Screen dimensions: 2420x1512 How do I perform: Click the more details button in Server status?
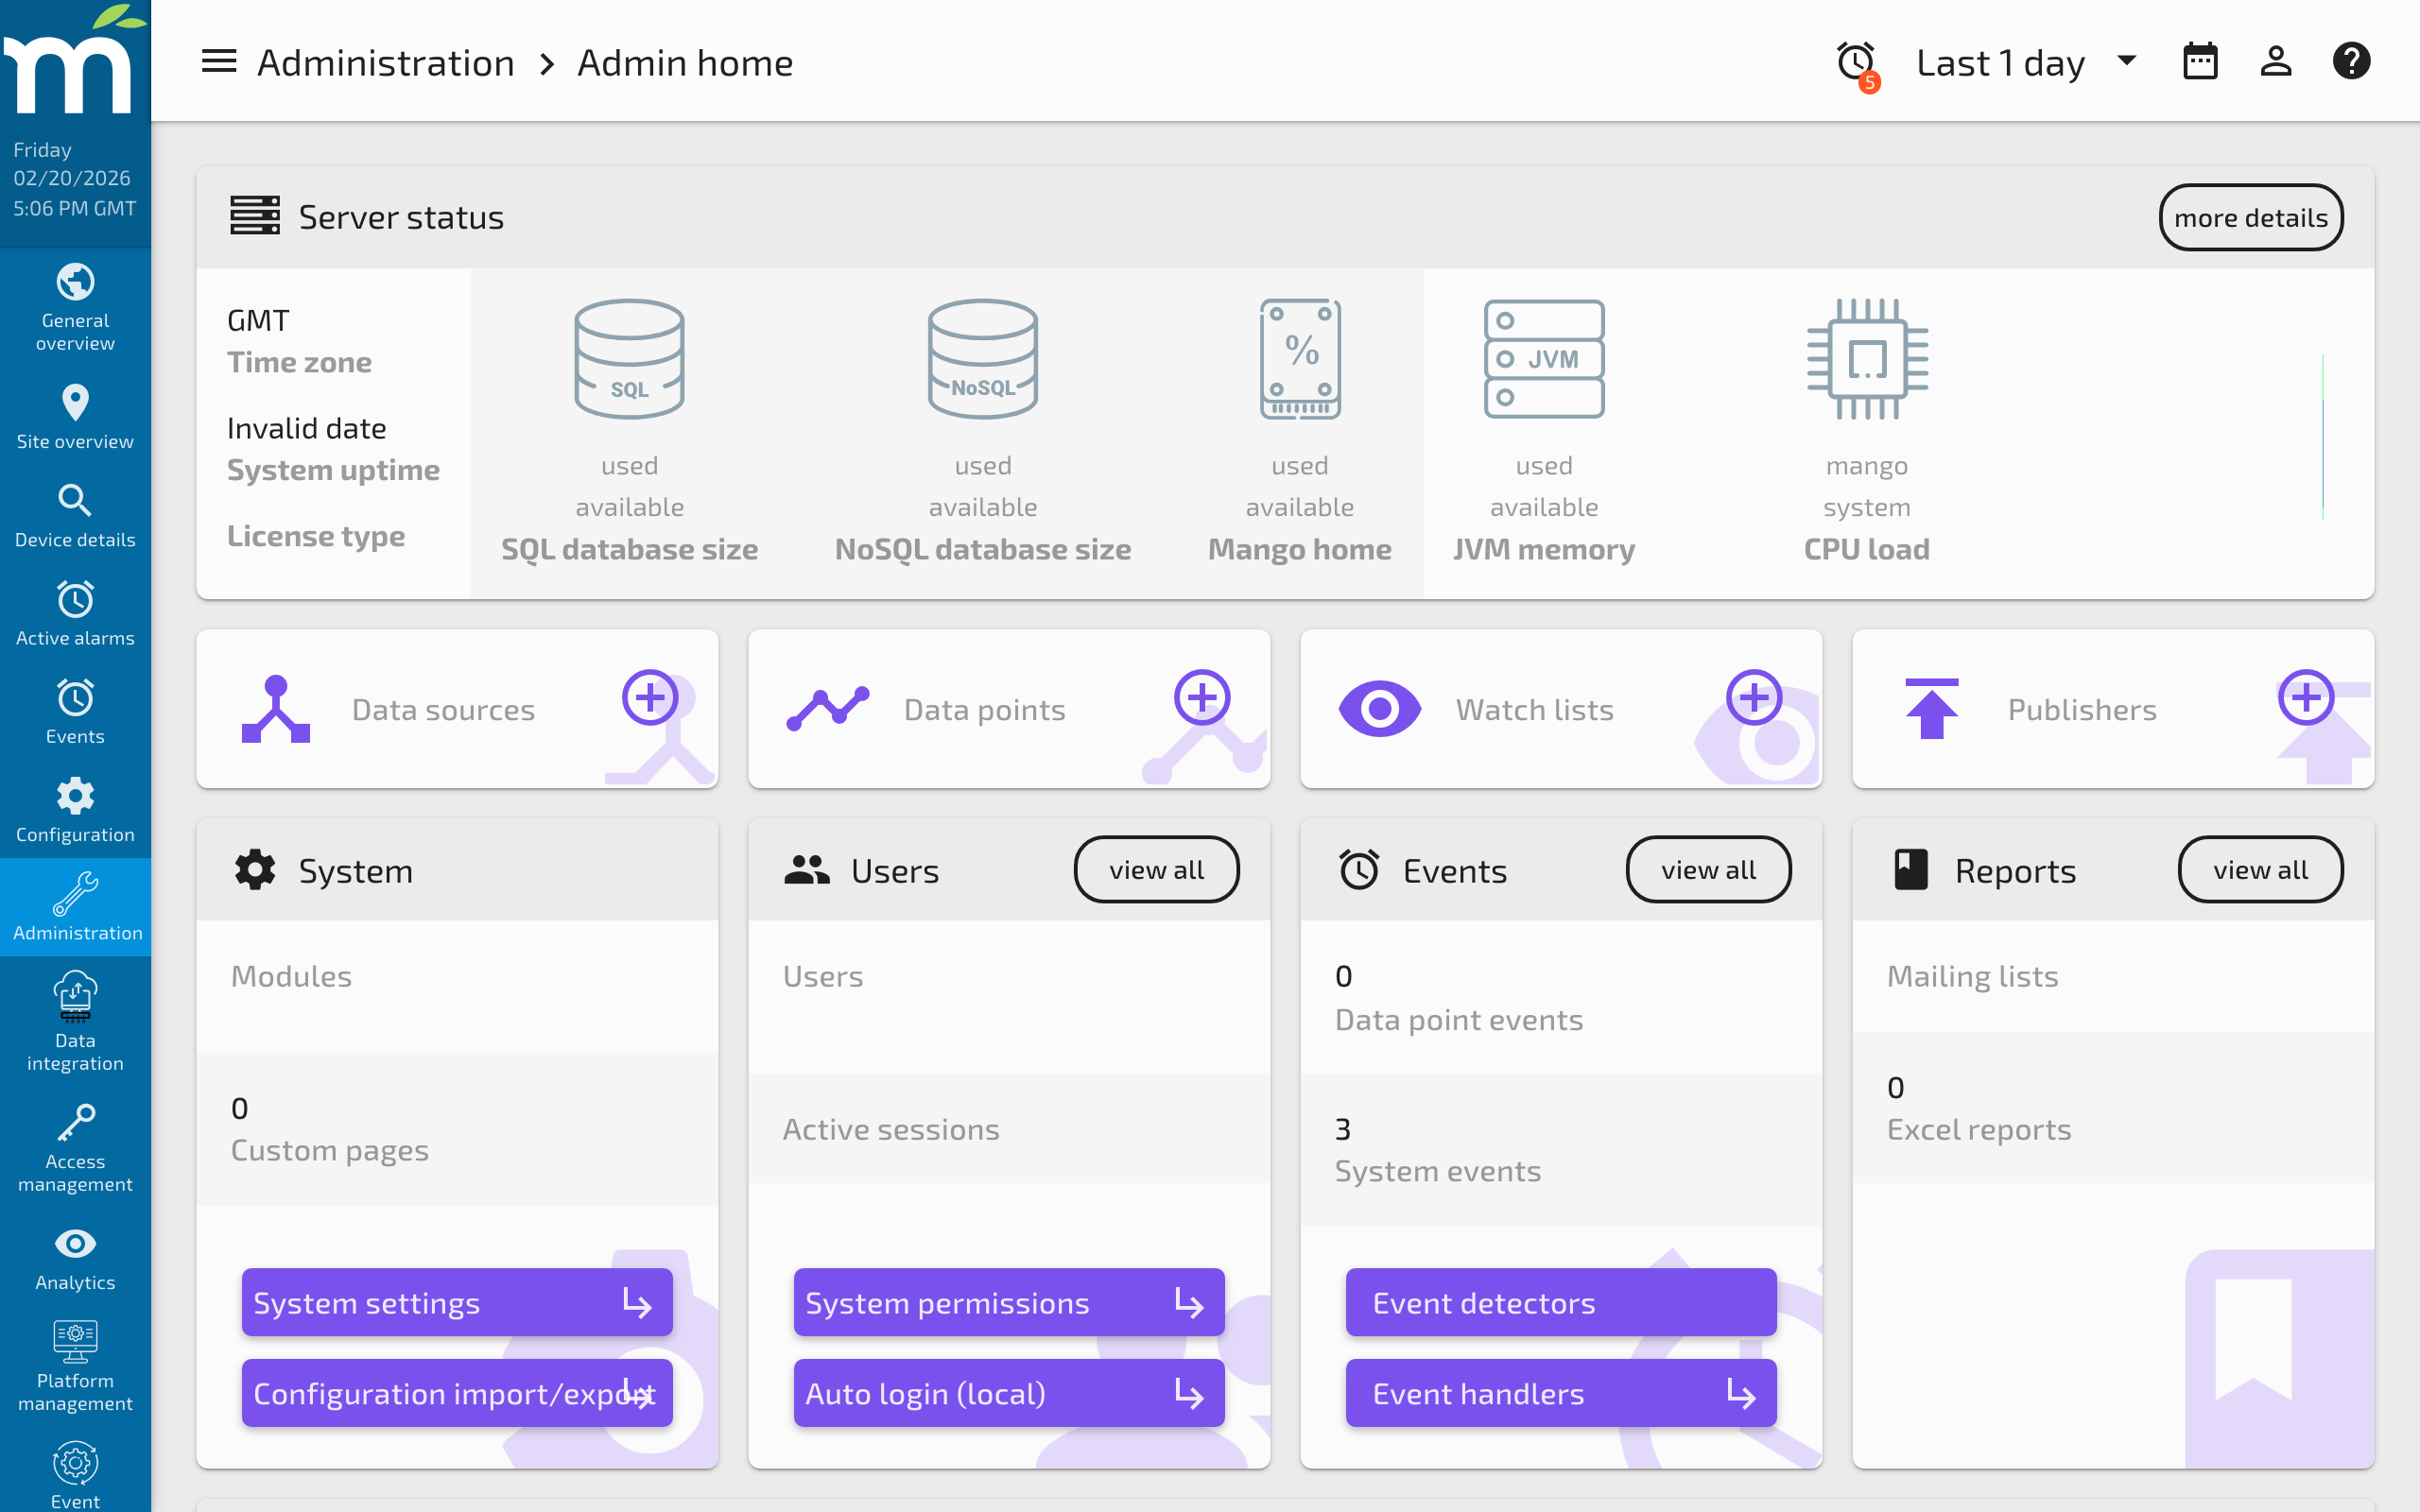coord(2250,217)
